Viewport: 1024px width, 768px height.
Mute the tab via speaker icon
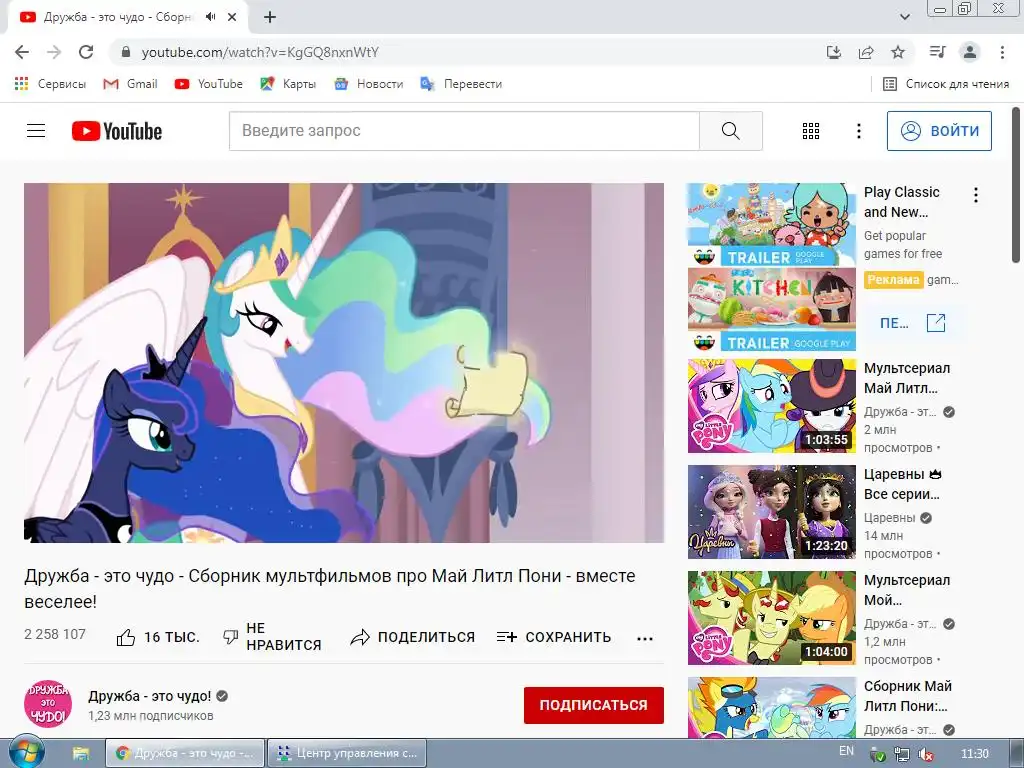210,17
